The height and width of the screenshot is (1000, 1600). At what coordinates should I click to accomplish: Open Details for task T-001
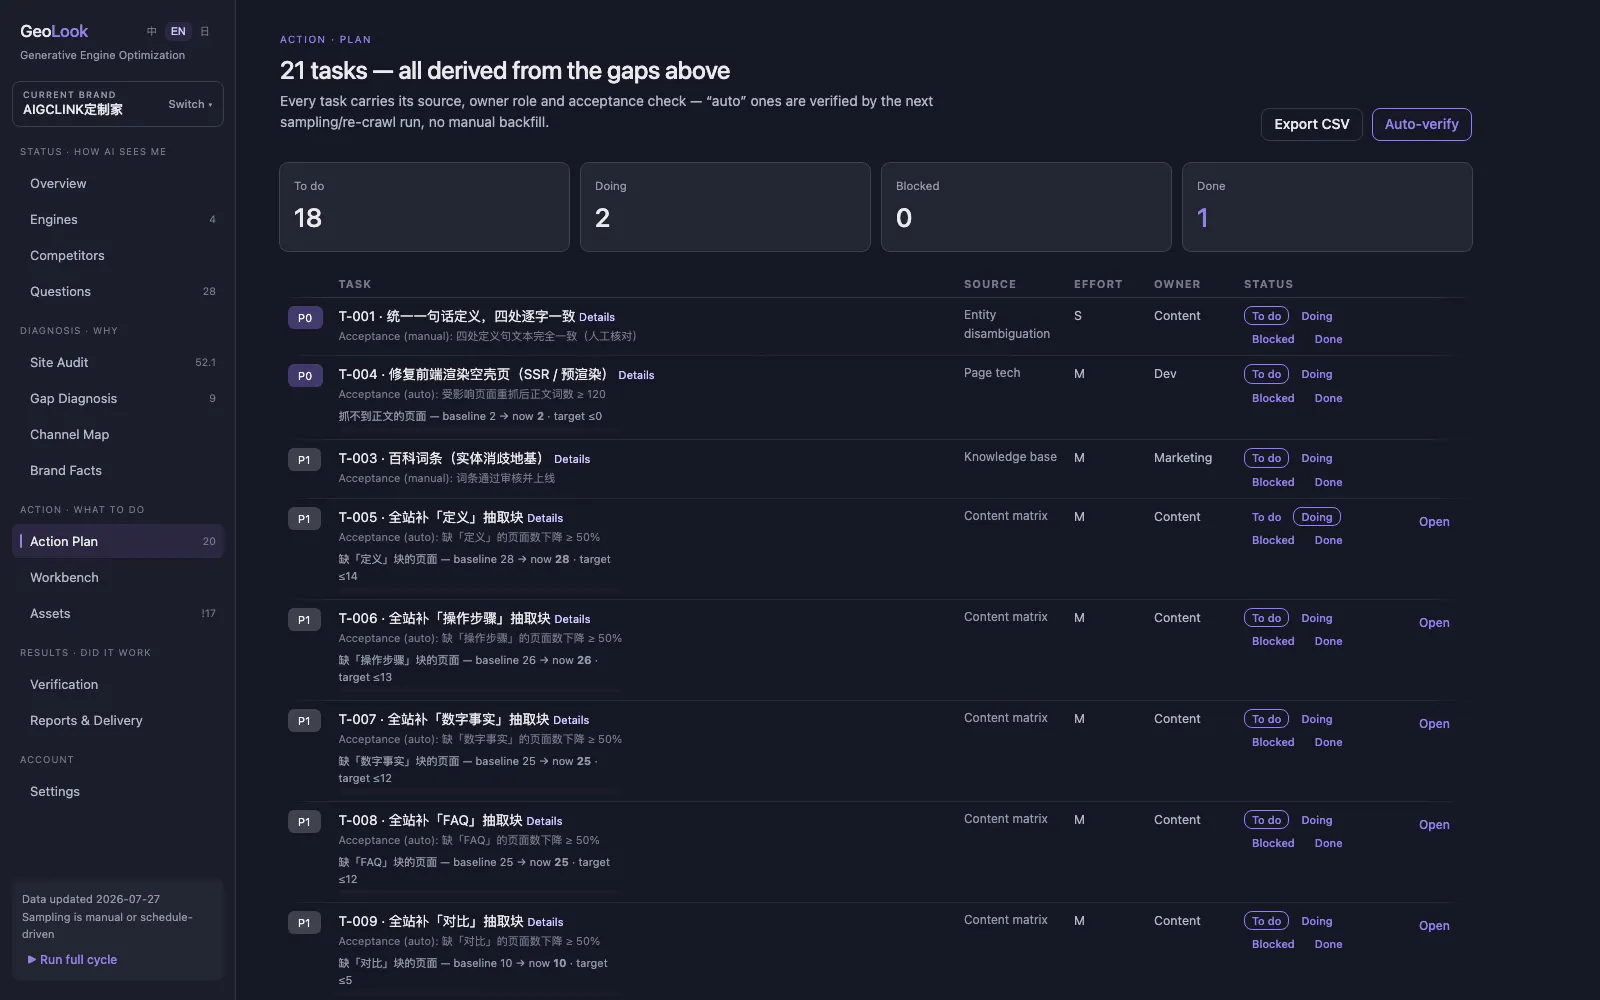tap(597, 317)
